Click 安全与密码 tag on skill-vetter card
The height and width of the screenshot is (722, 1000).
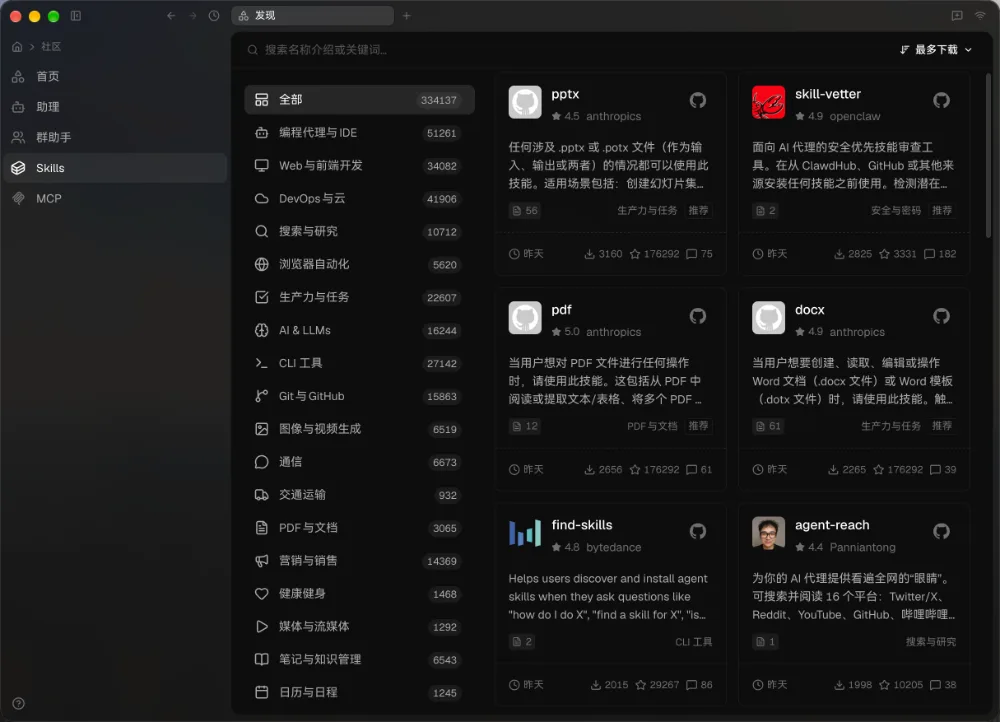(x=895, y=210)
